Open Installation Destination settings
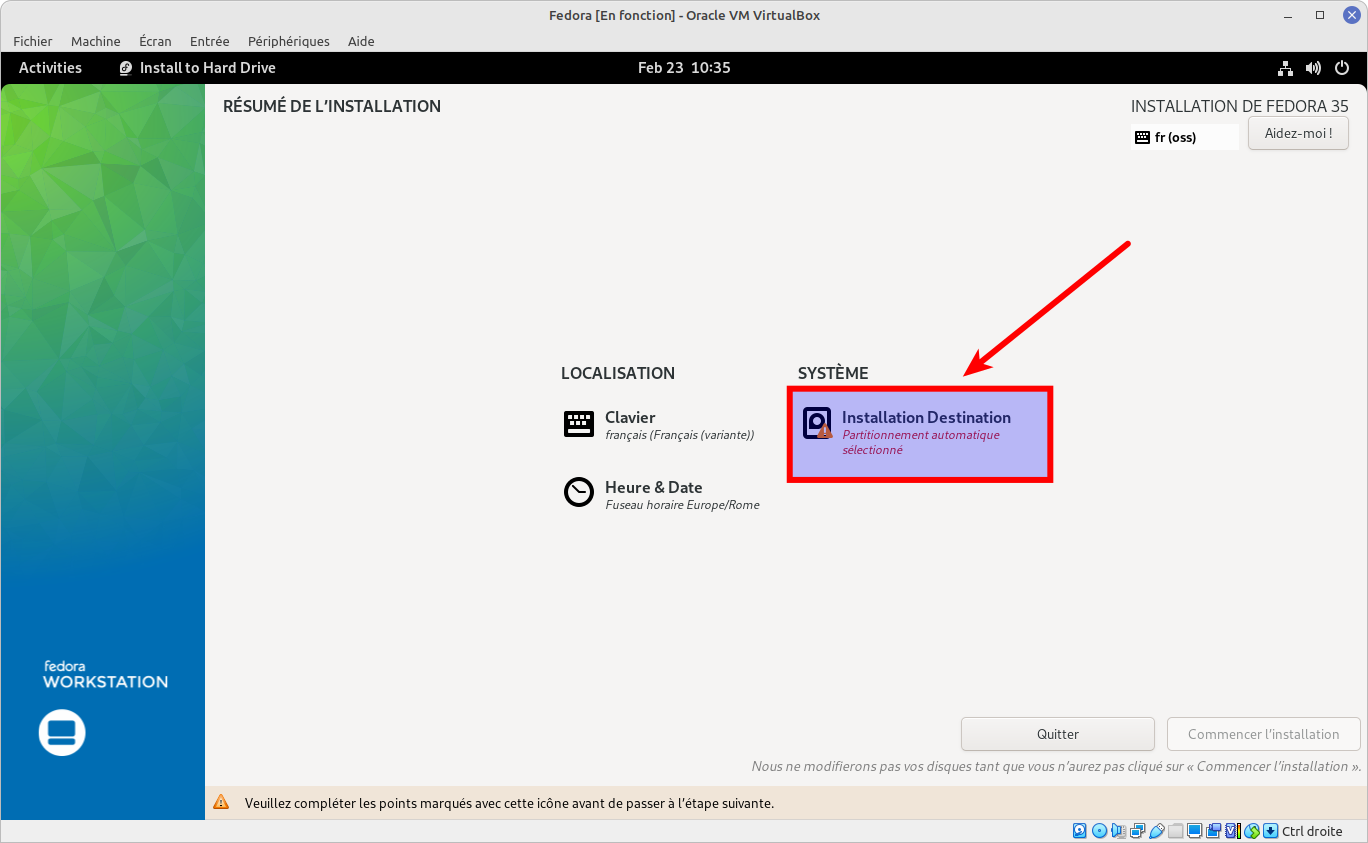1368x843 pixels. [920, 434]
